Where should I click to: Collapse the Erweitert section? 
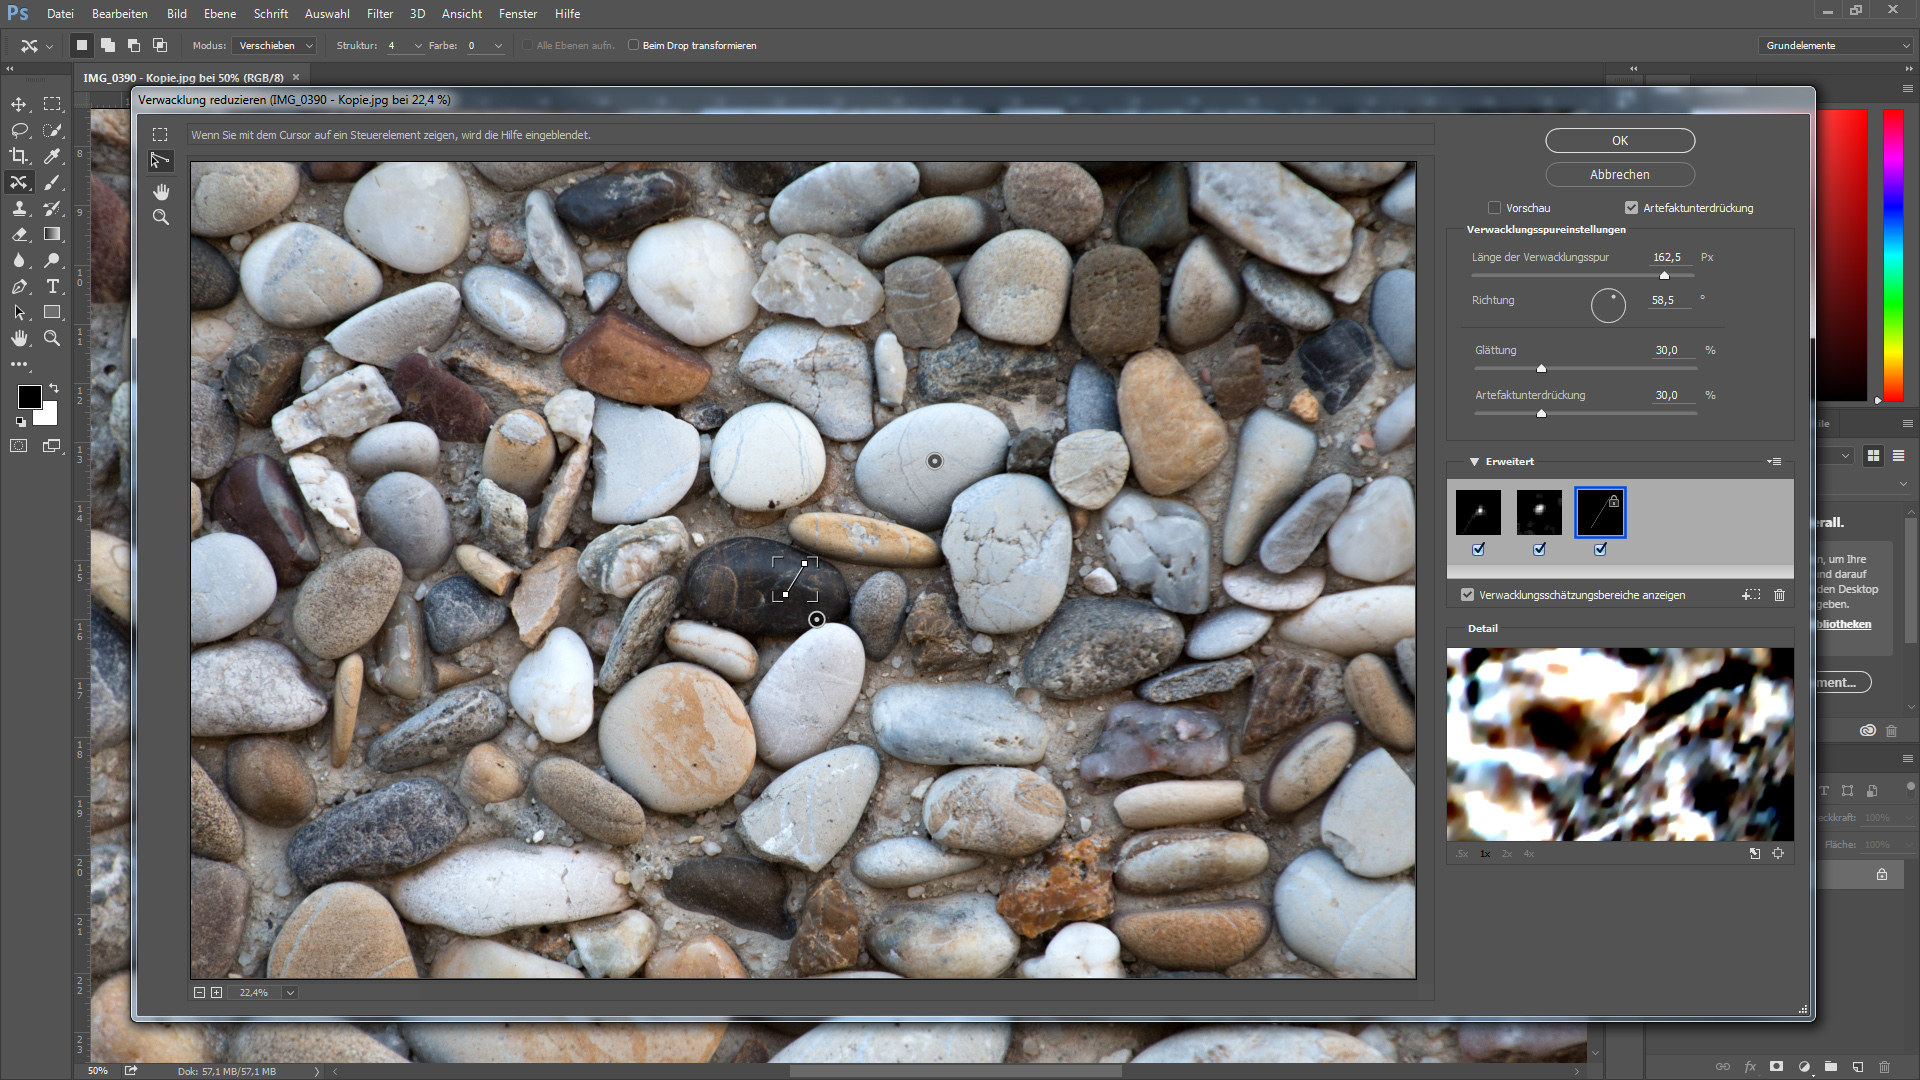click(1474, 462)
